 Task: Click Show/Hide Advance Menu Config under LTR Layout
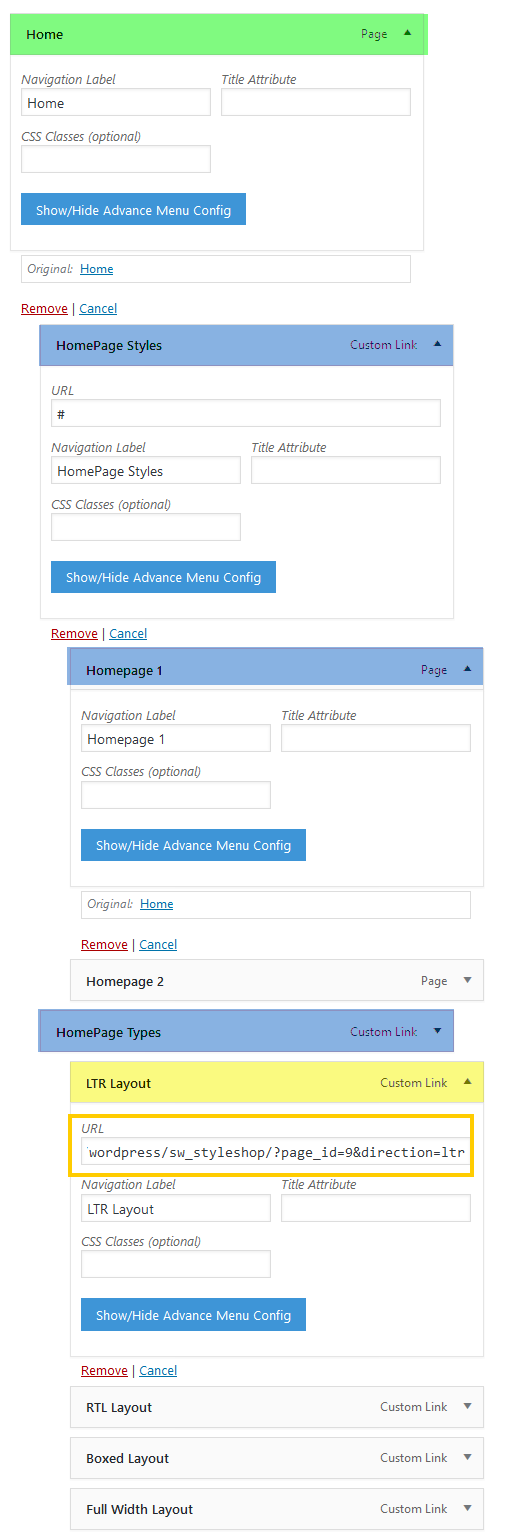(193, 1315)
